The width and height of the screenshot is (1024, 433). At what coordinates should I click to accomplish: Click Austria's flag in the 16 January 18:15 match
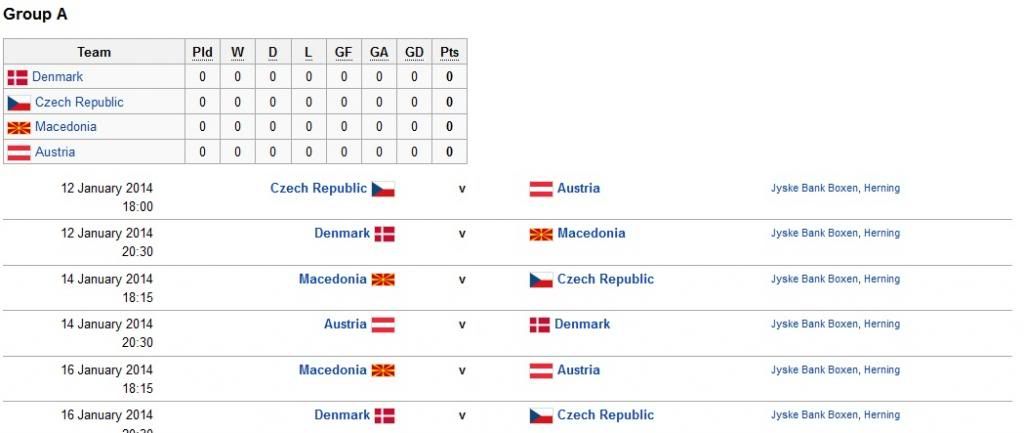[x=541, y=371]
